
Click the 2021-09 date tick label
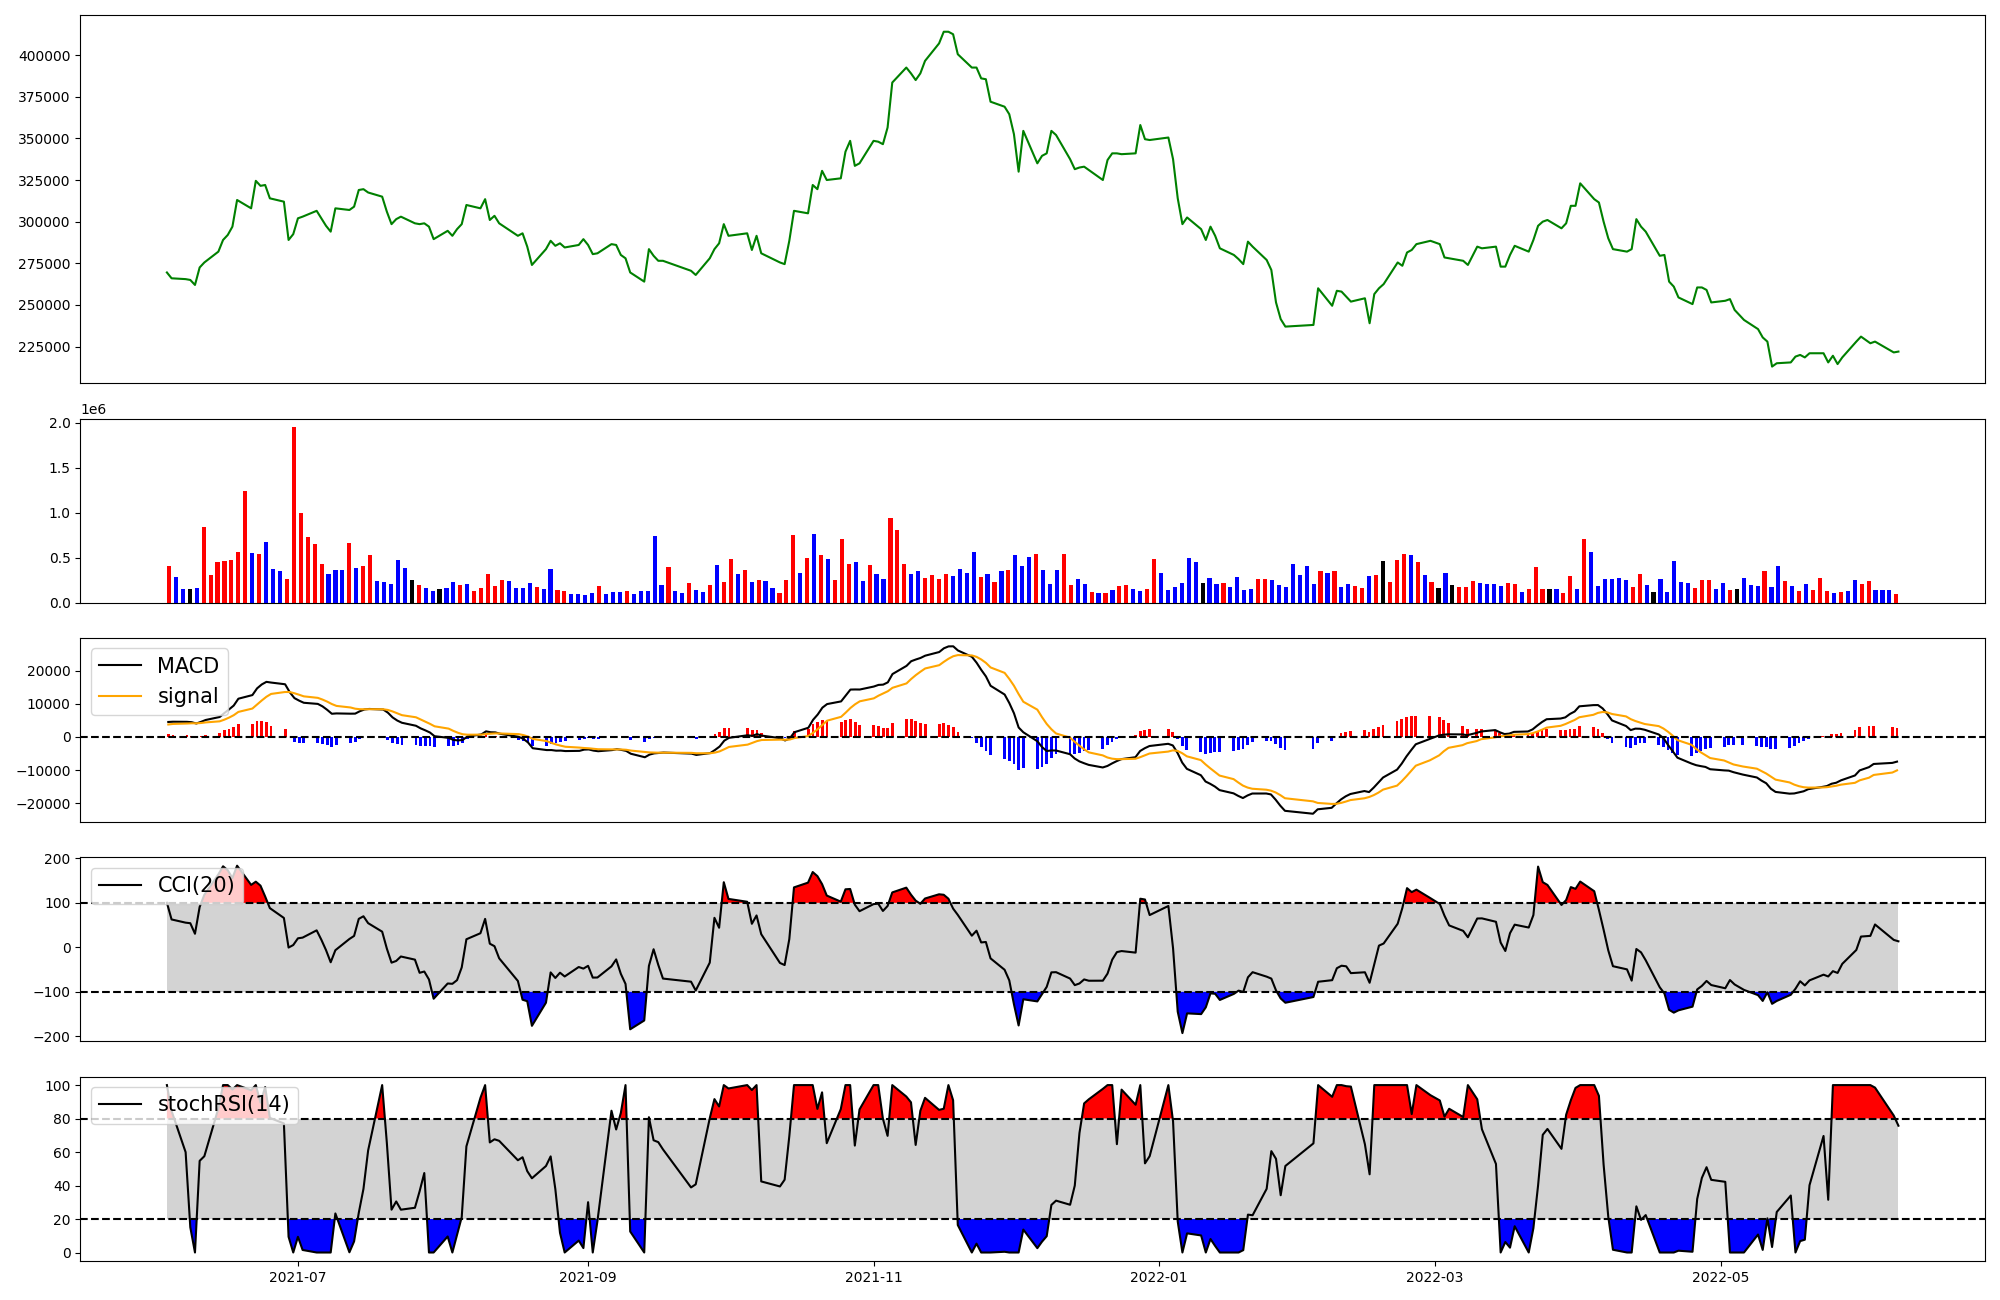(x=588, y=1277)
